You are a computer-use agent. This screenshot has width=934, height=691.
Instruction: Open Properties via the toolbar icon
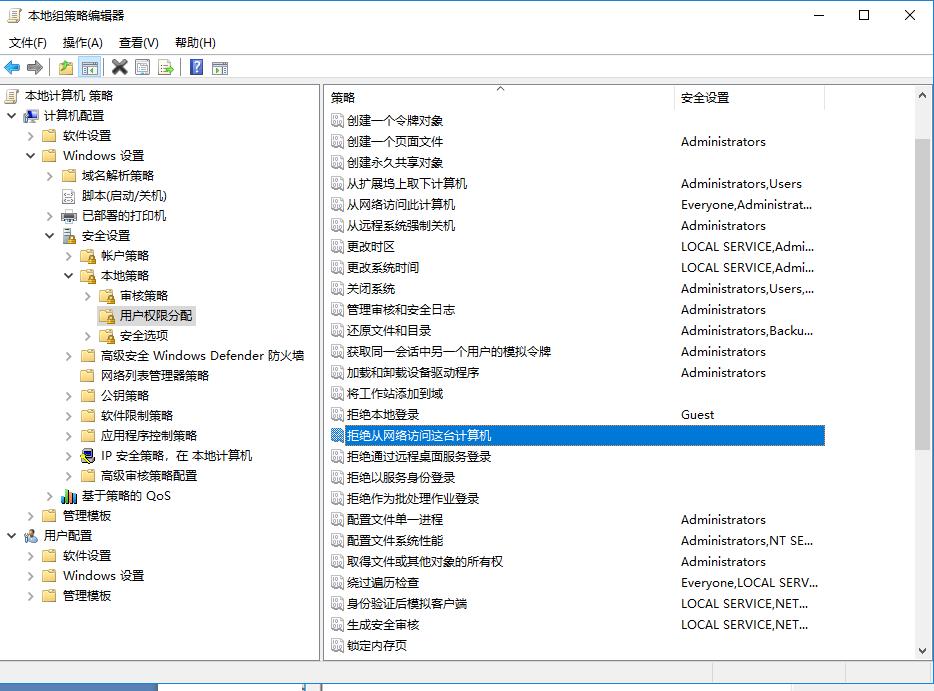click(143, 66)
